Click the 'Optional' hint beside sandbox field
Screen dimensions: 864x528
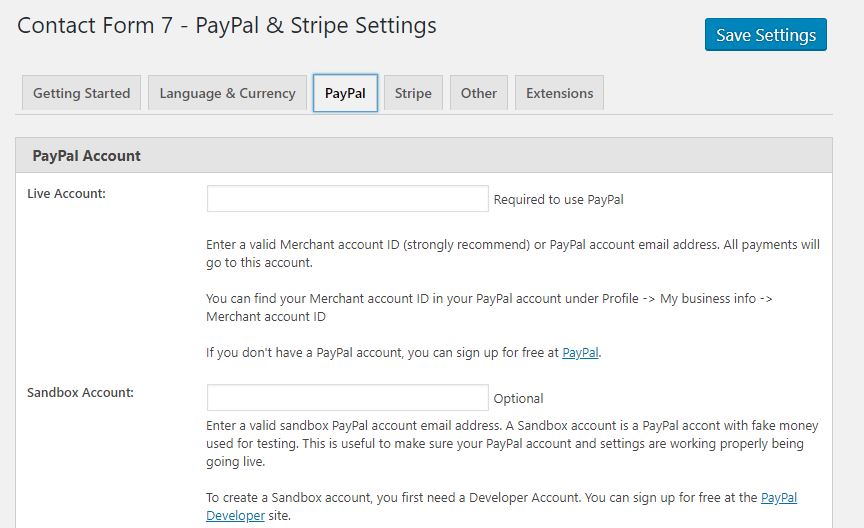519,398
